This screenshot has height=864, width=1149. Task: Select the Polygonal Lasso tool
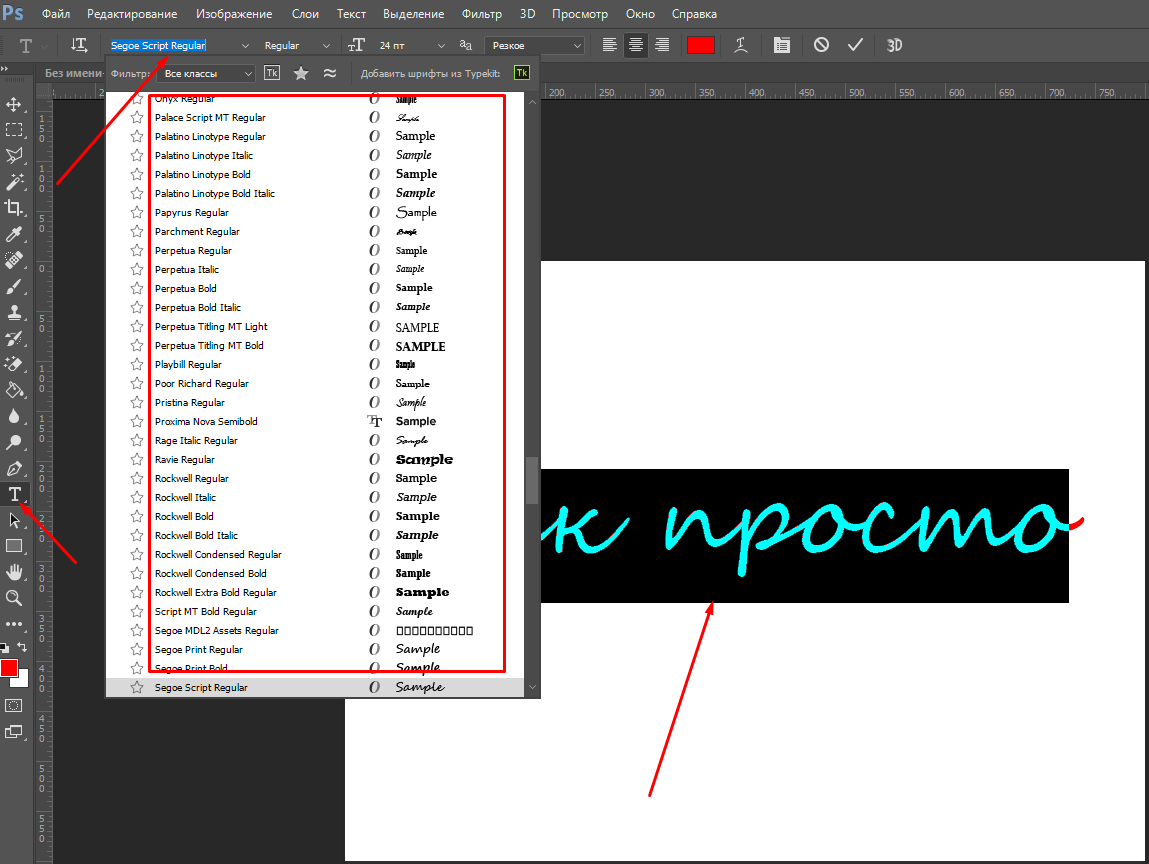[x=14, y=155]
